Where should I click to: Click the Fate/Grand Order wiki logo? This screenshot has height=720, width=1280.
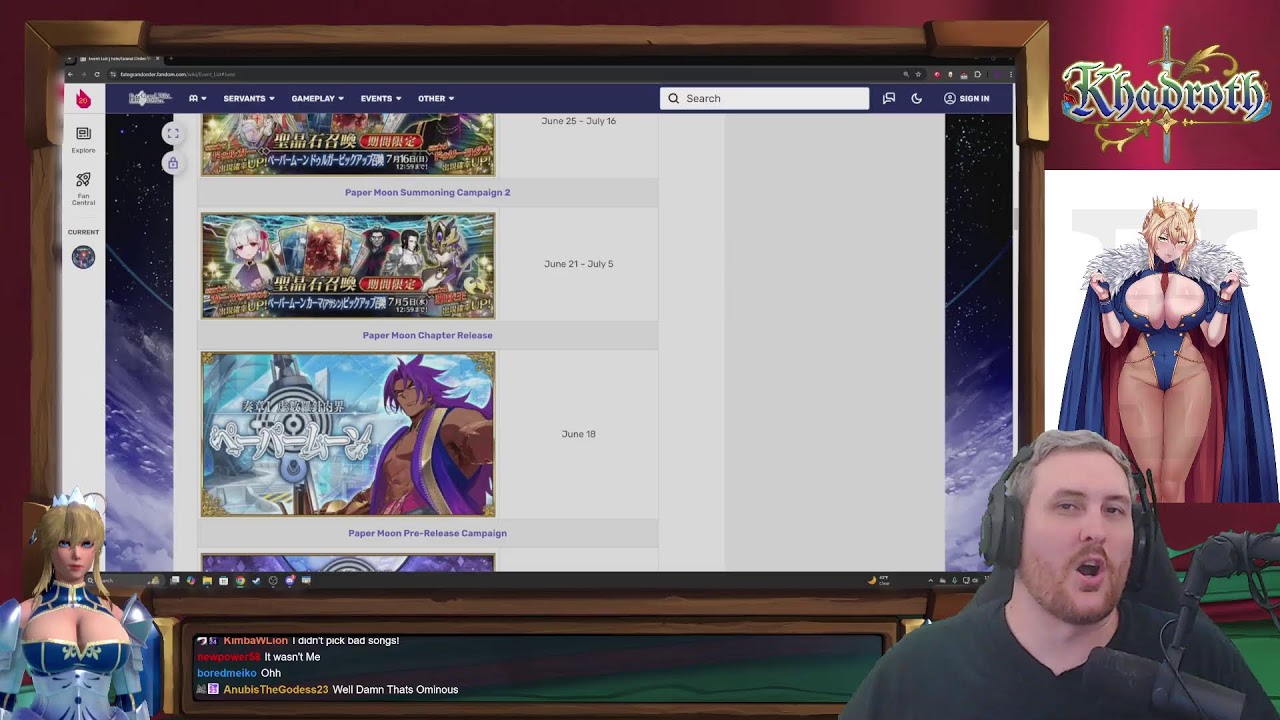coord(150,98)
